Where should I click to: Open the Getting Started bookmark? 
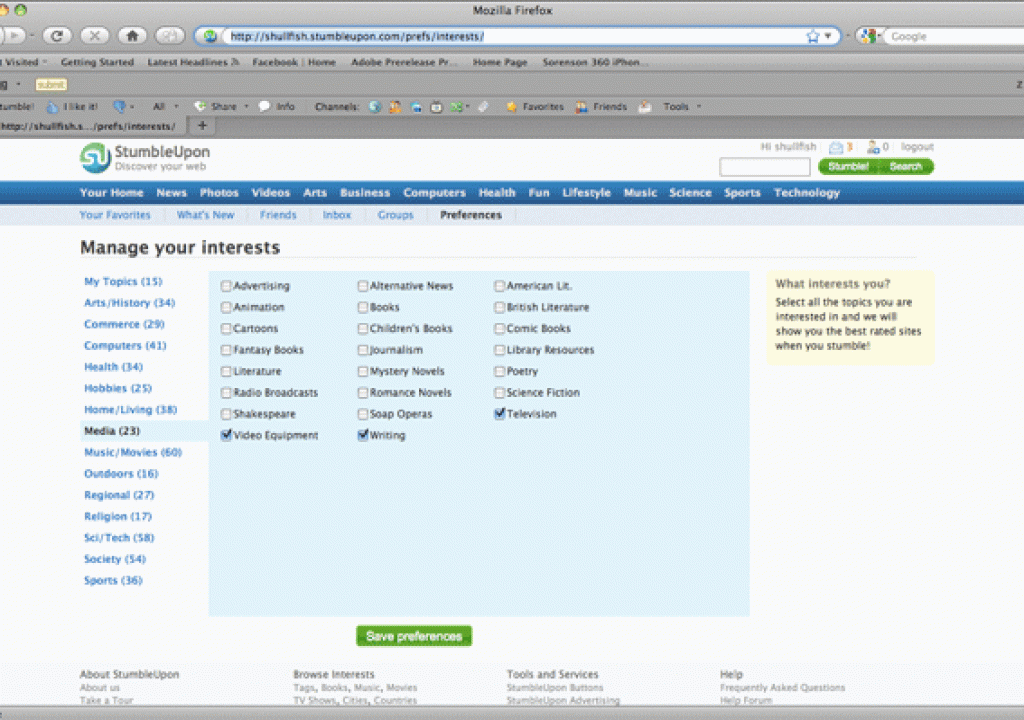[x=97, y=62]
